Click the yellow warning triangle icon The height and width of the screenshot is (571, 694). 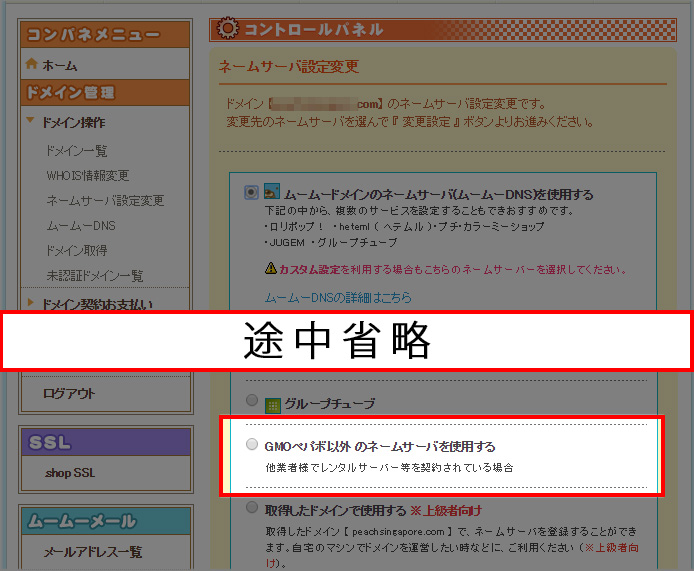270,268
